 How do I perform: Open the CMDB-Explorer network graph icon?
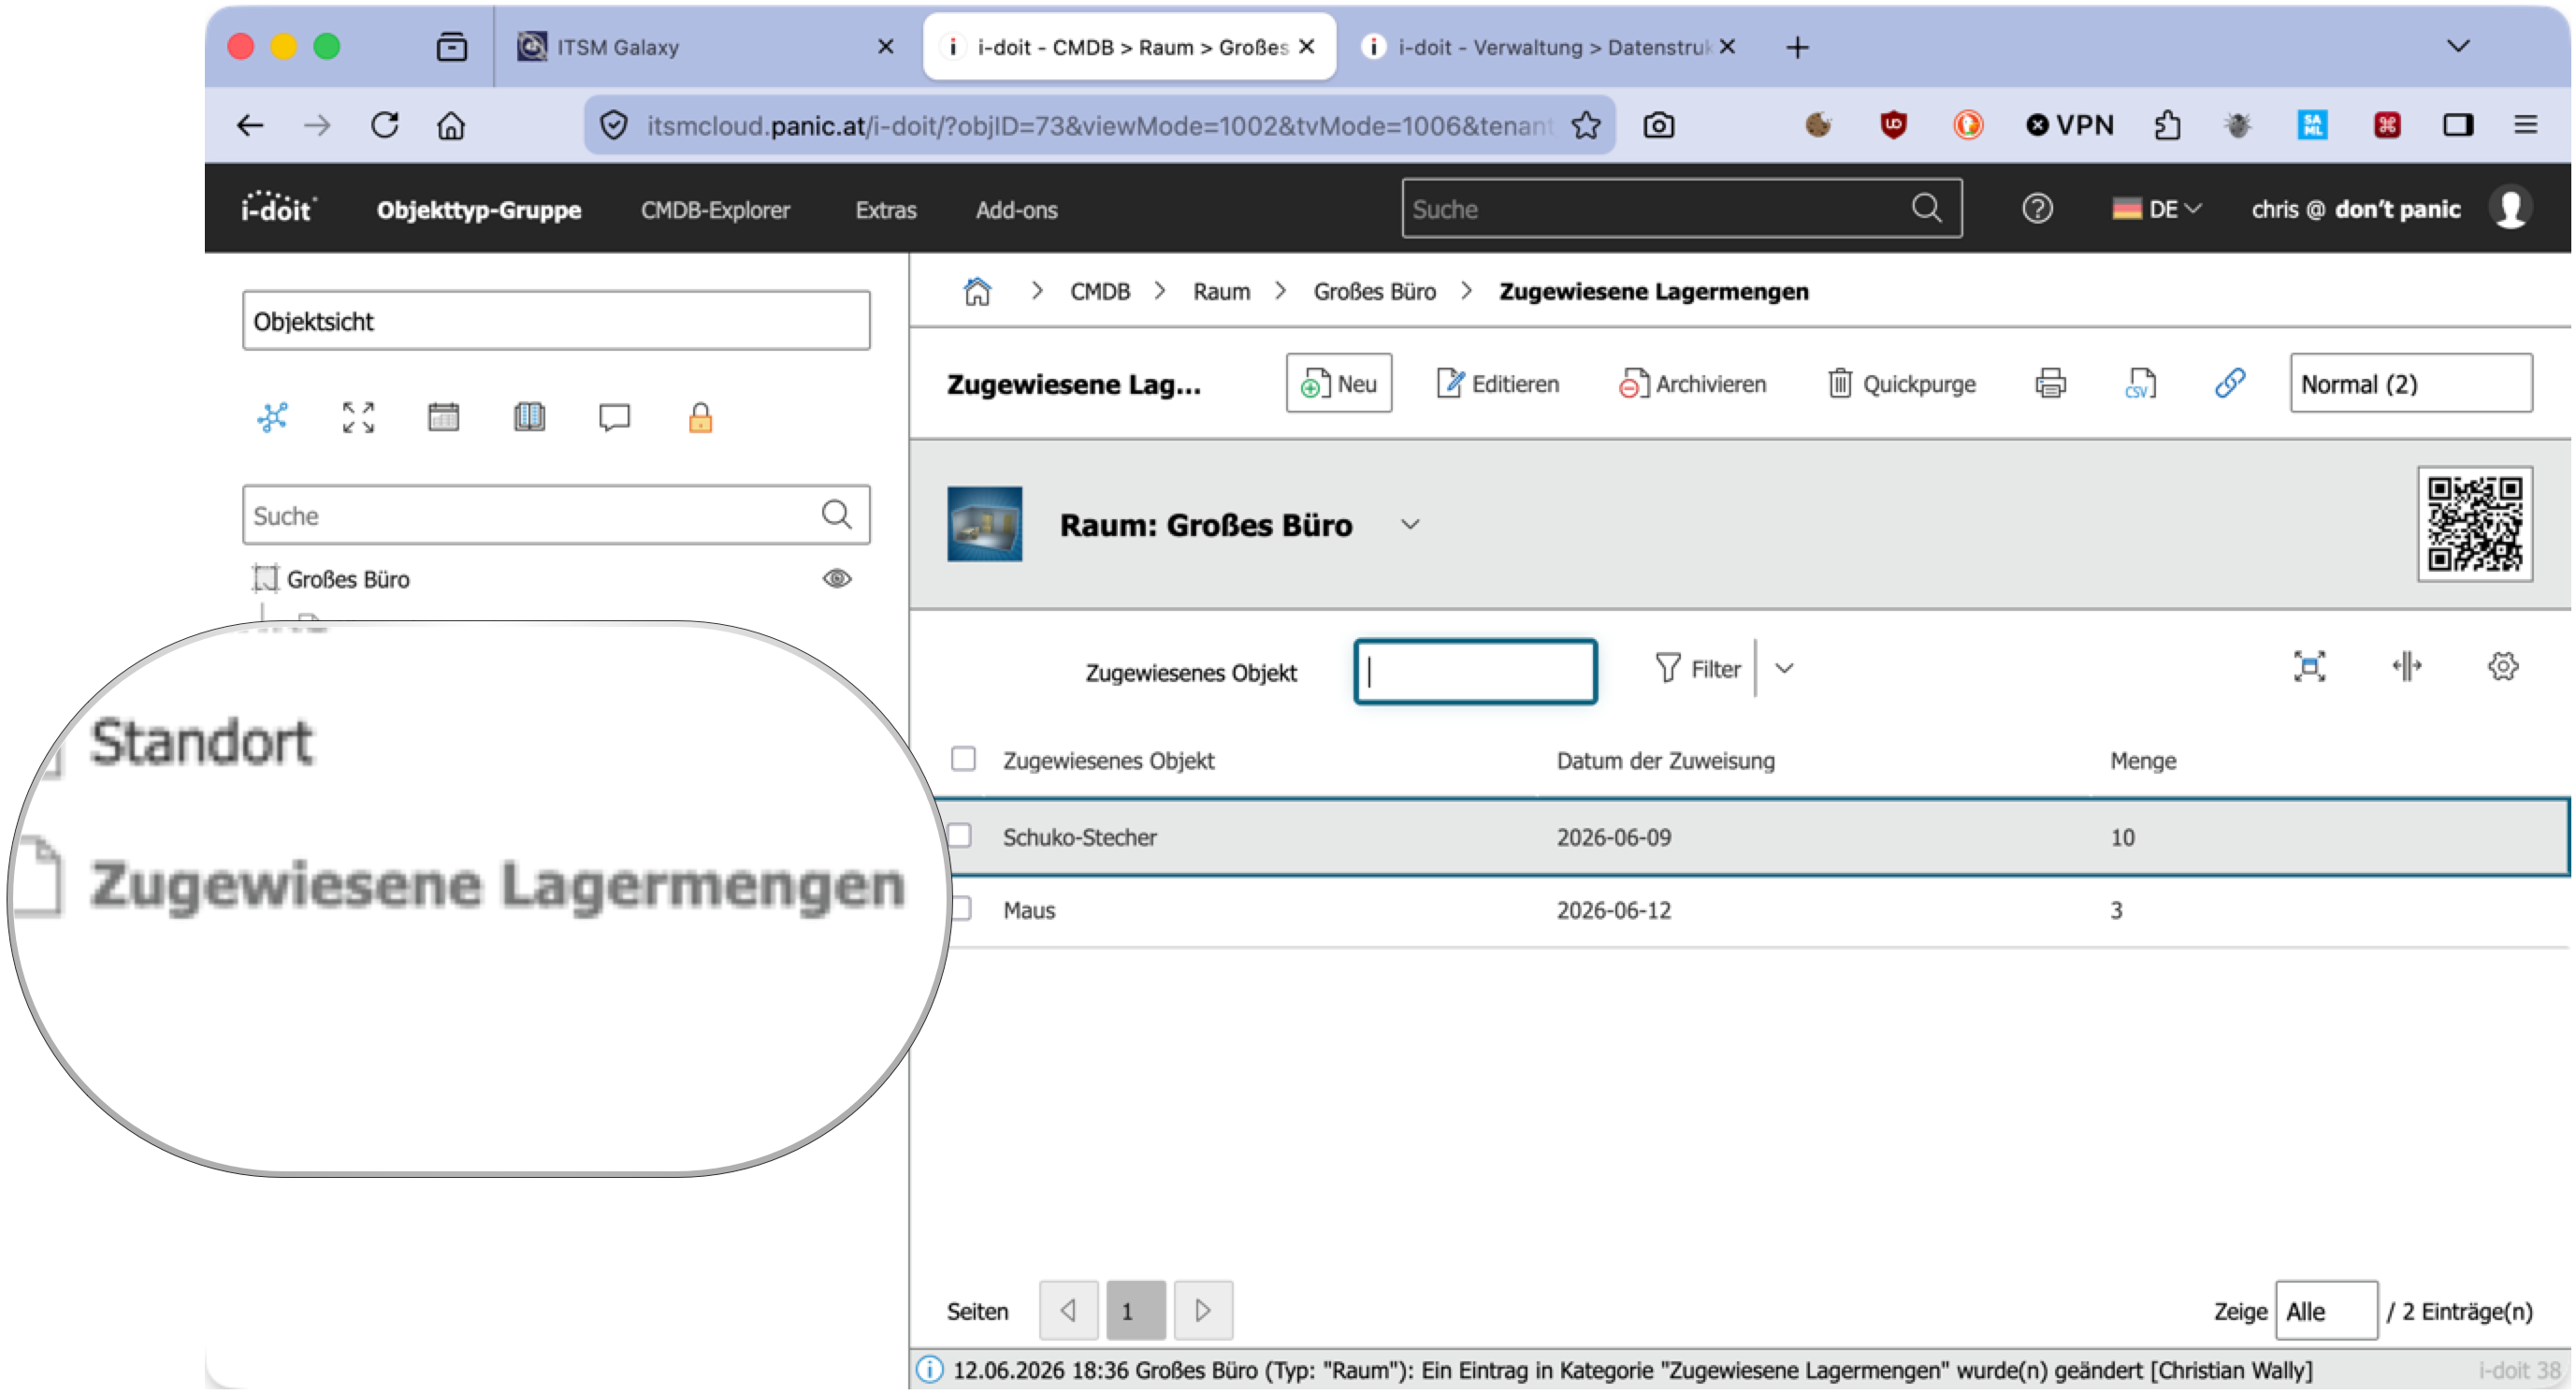(x=273, y=417)
